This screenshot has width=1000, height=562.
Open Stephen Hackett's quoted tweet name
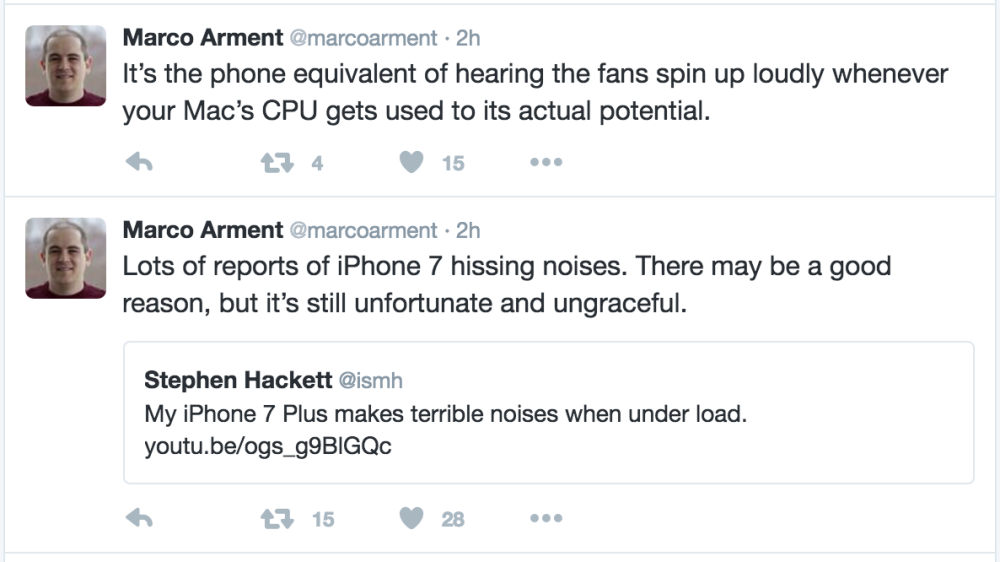pos(235,380)
